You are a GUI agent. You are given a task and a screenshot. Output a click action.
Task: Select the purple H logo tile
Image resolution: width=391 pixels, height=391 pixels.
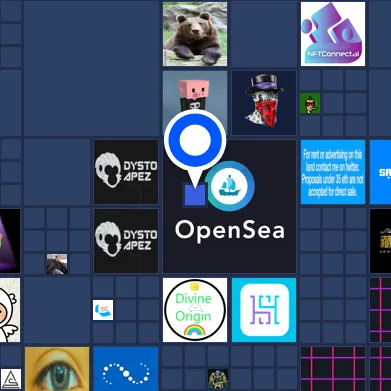coord(264,310)
